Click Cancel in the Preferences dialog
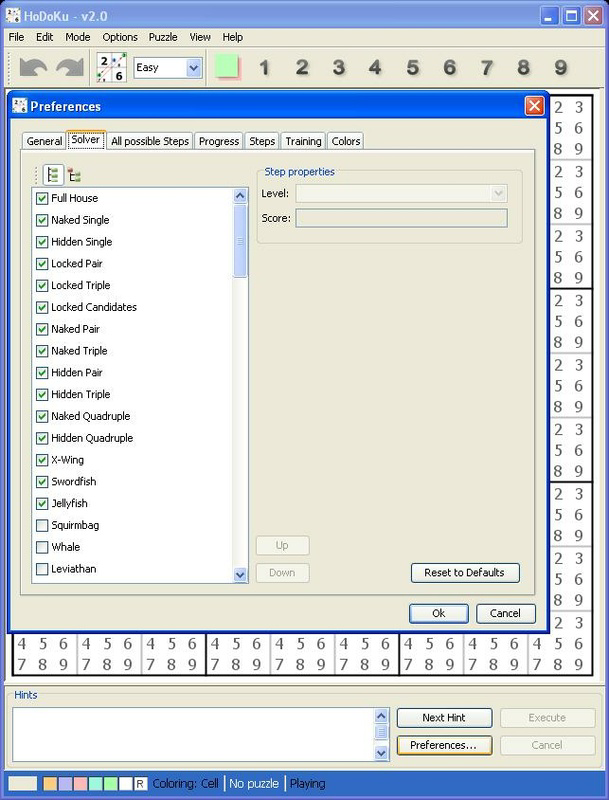 pos(505,613)
